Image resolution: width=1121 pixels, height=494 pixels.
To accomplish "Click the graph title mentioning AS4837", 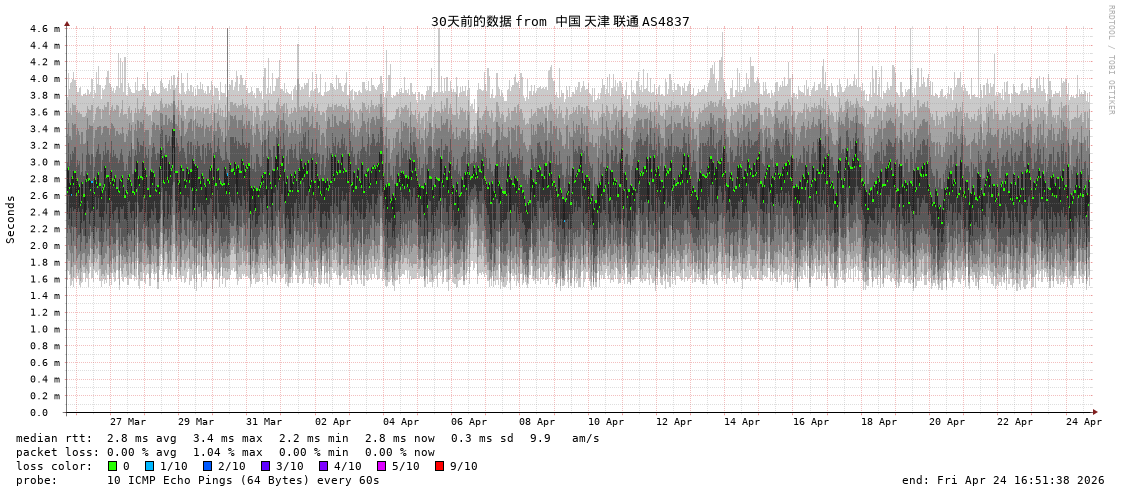I will (560, 21).
